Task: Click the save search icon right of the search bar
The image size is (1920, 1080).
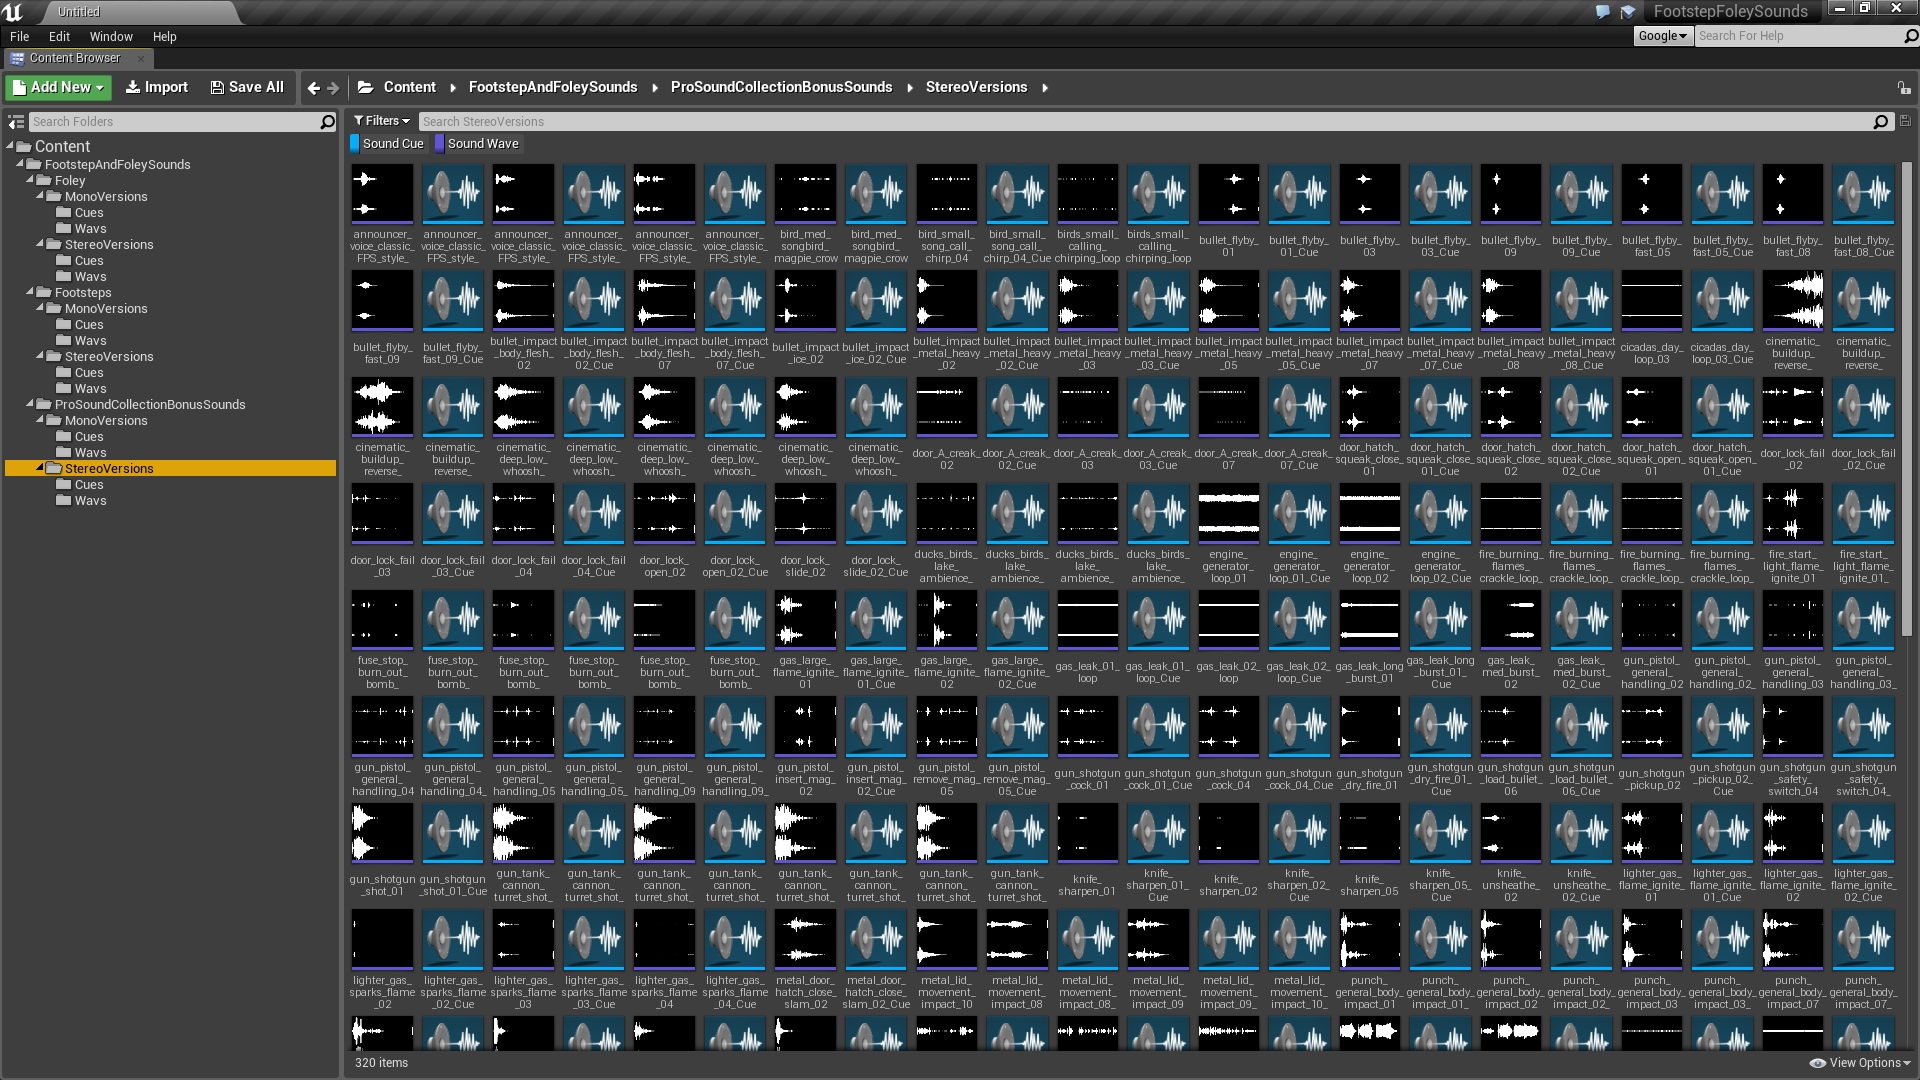Action: pyautogui.click(x=1904, y=121)
